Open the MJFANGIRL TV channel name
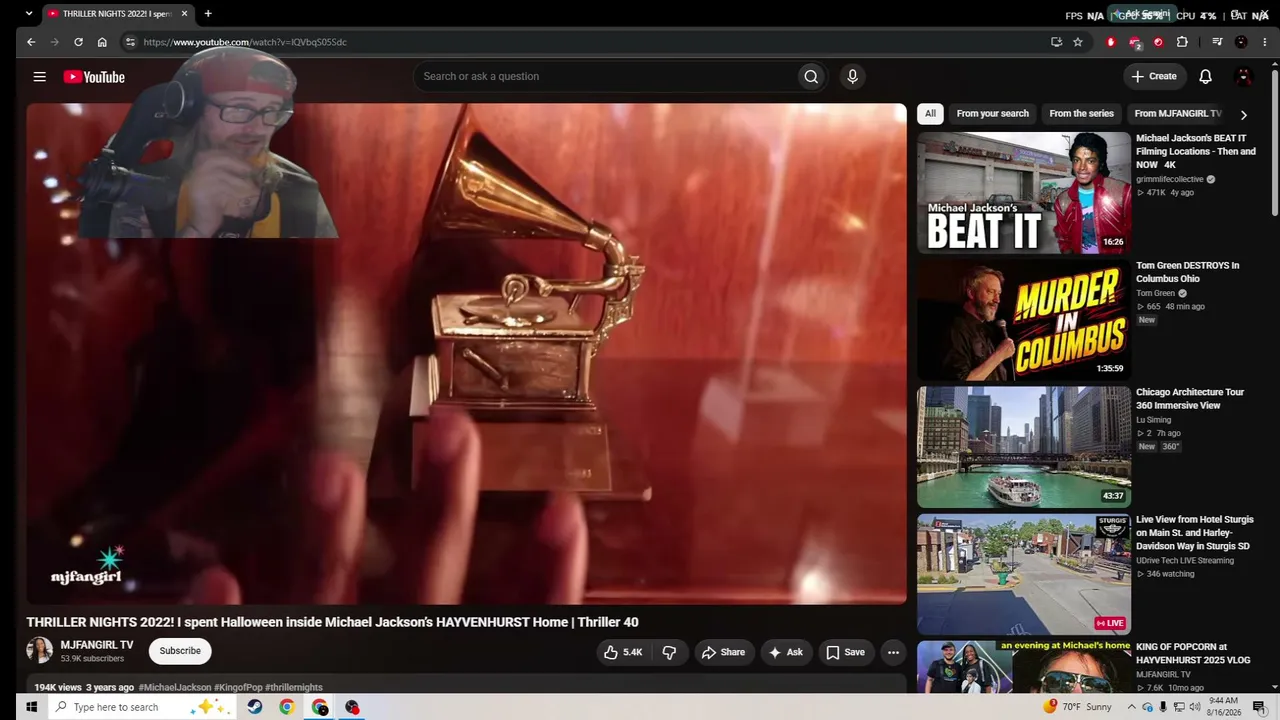Screen dimensions: 1280x720 click(97, 645)
